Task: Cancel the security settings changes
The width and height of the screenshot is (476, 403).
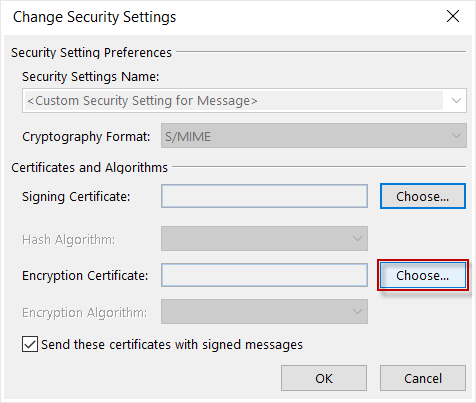Action: (x=423, y=378)
